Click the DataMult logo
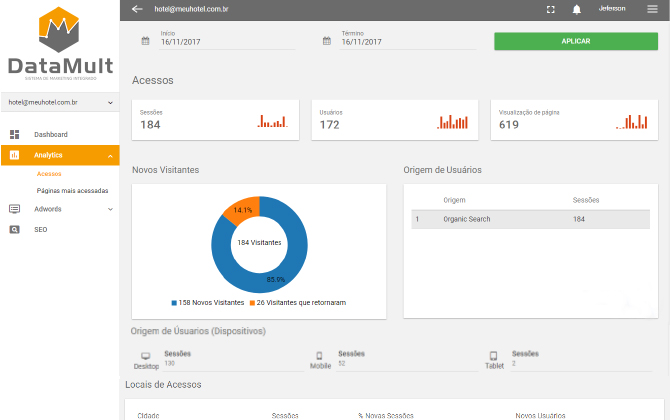 coord(60,44)
